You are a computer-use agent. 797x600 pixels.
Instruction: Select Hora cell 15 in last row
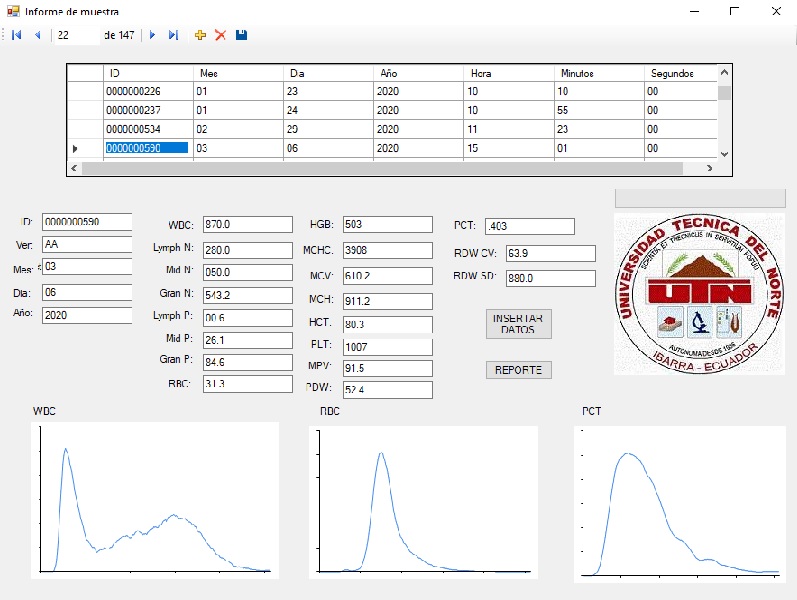508,148
